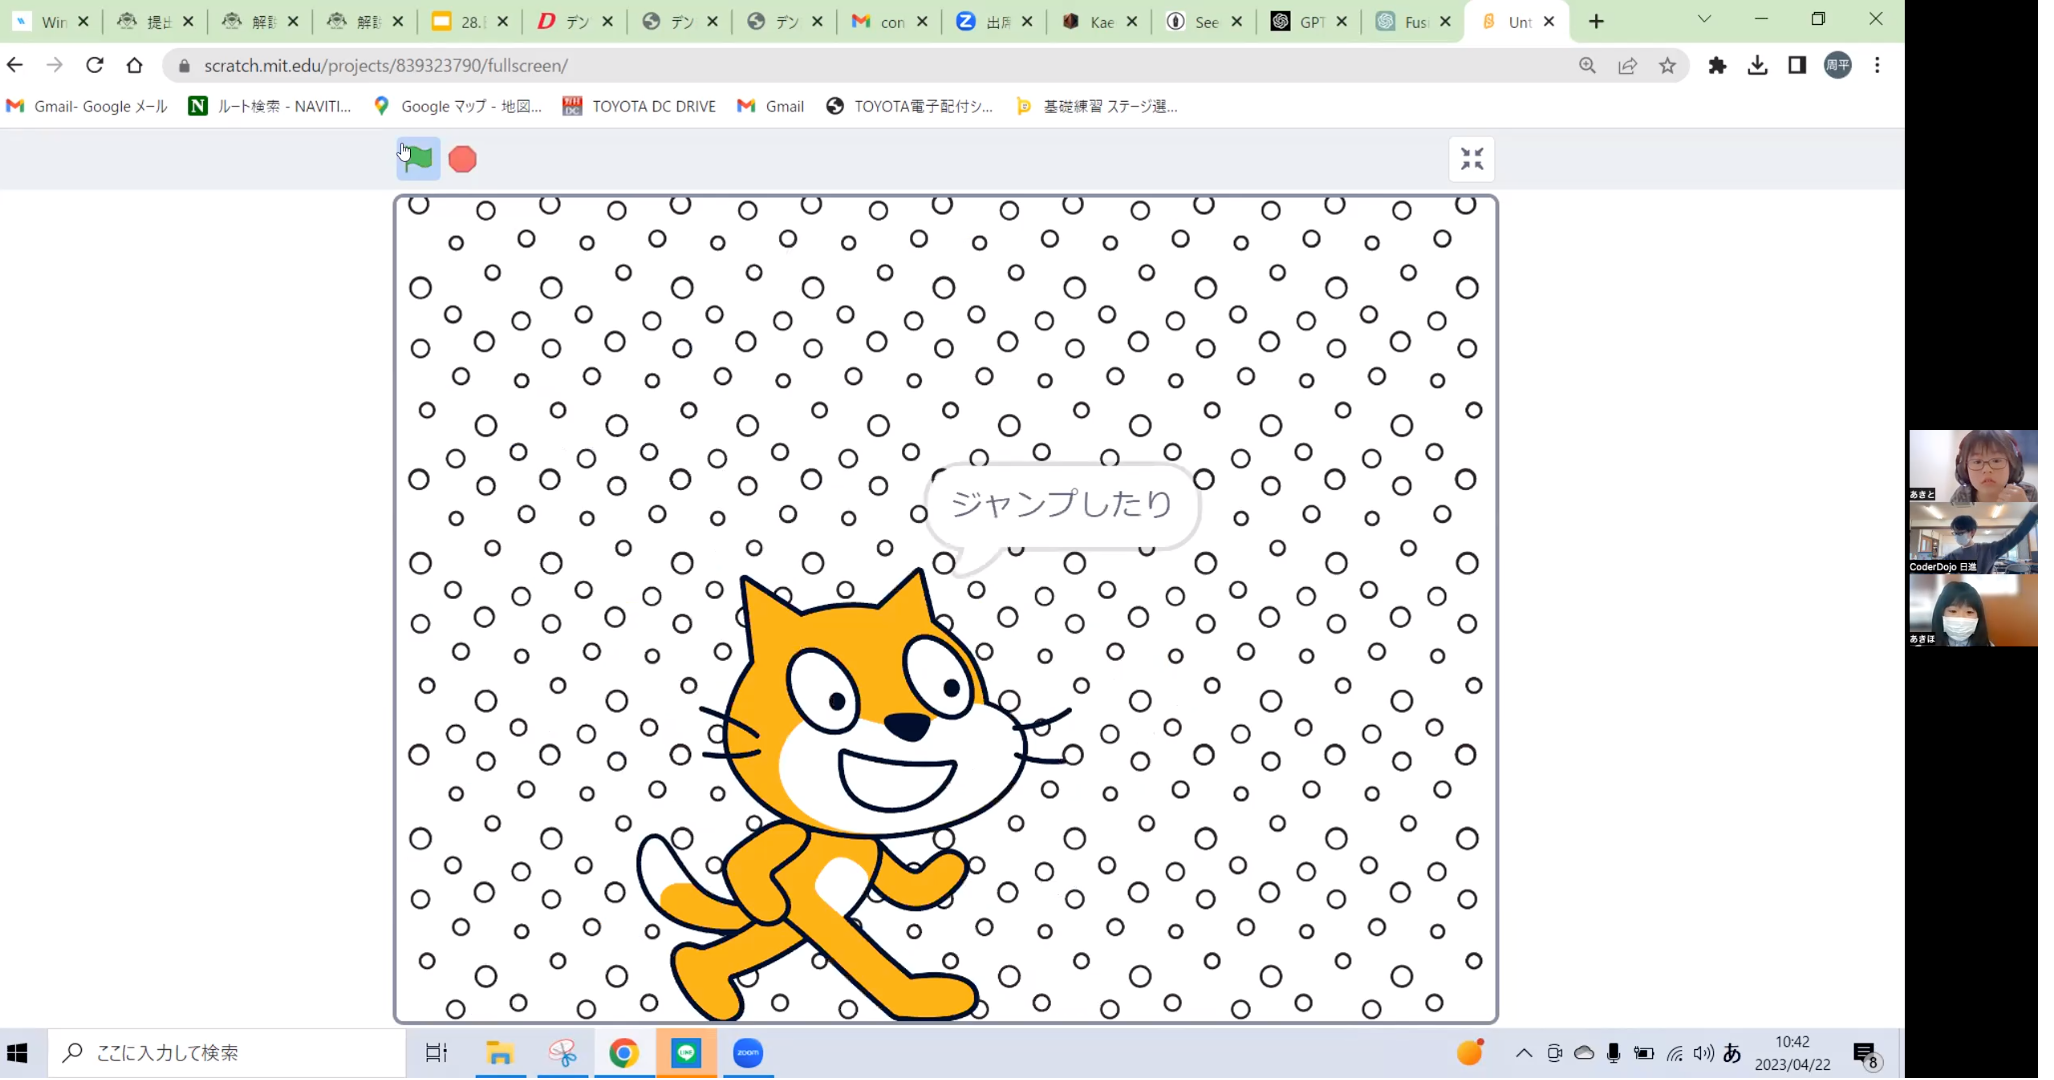This screenshot has height=1080, width=2054.
Task: Select the CoderDojo 日進 video thumbnail
Action: pos(1972,538)
